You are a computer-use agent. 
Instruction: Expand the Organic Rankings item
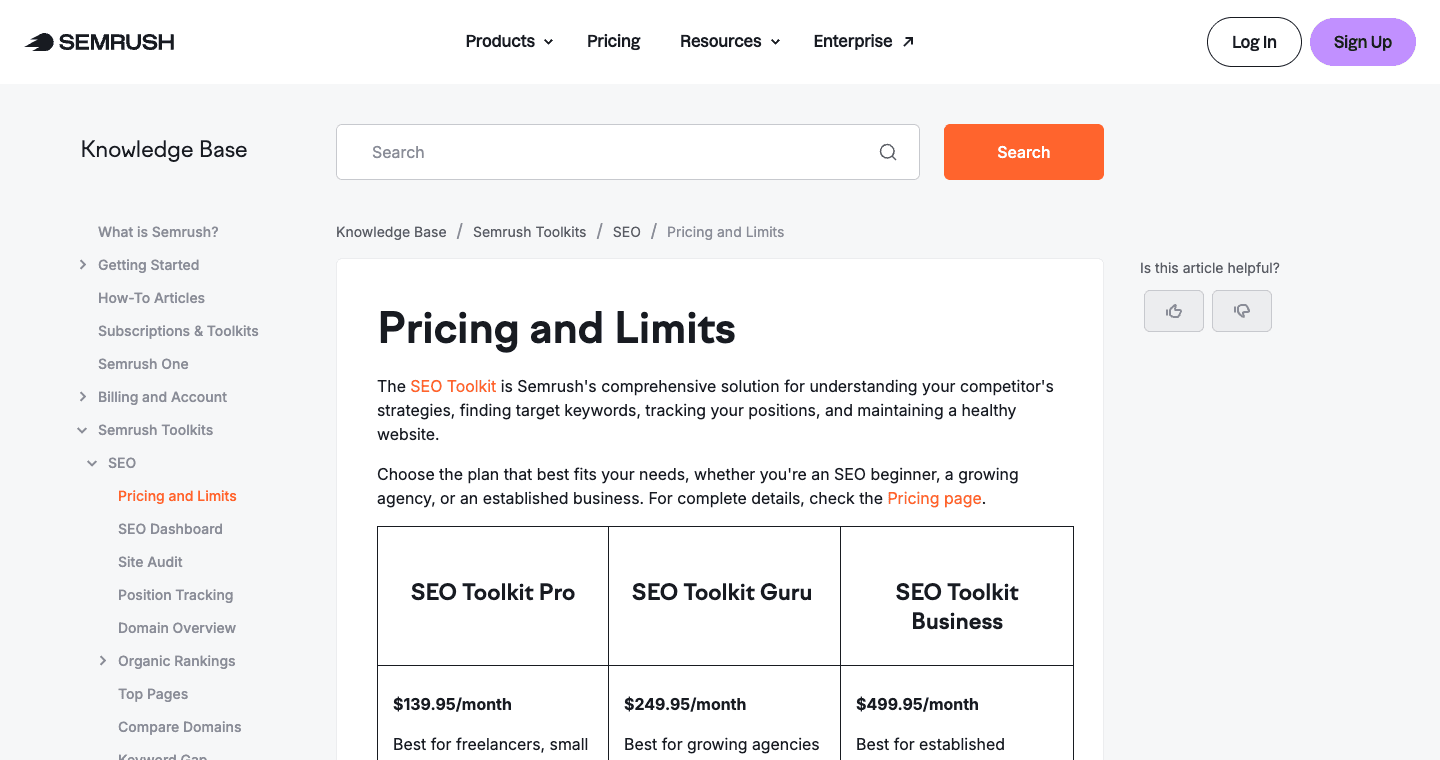pos(103,660)
